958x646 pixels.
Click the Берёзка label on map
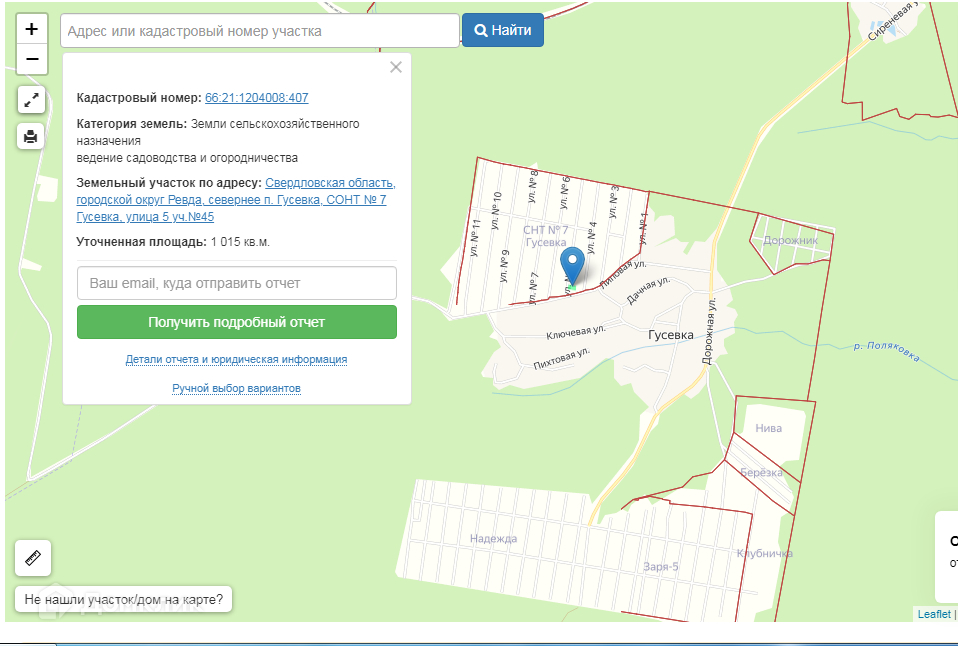(x=761, y=472)
